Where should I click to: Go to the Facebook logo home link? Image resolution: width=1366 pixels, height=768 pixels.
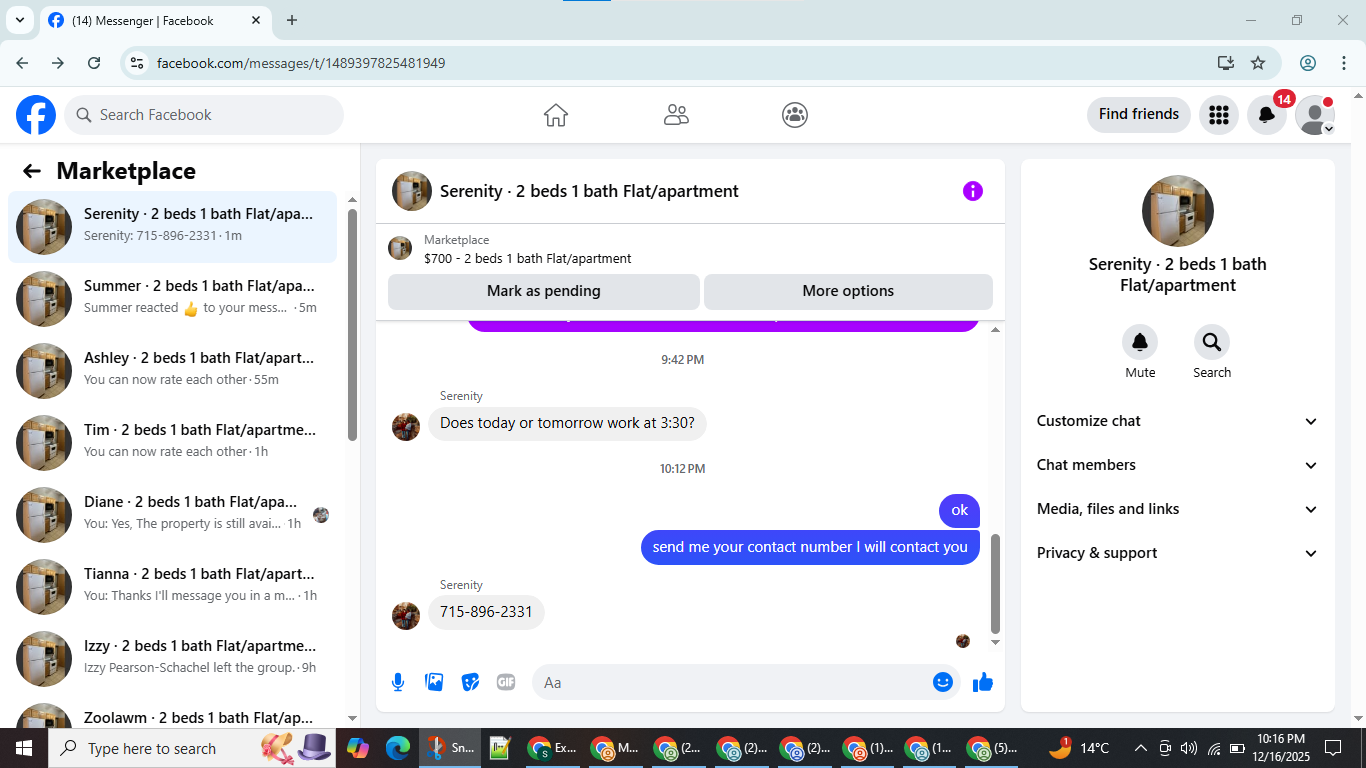36,115
